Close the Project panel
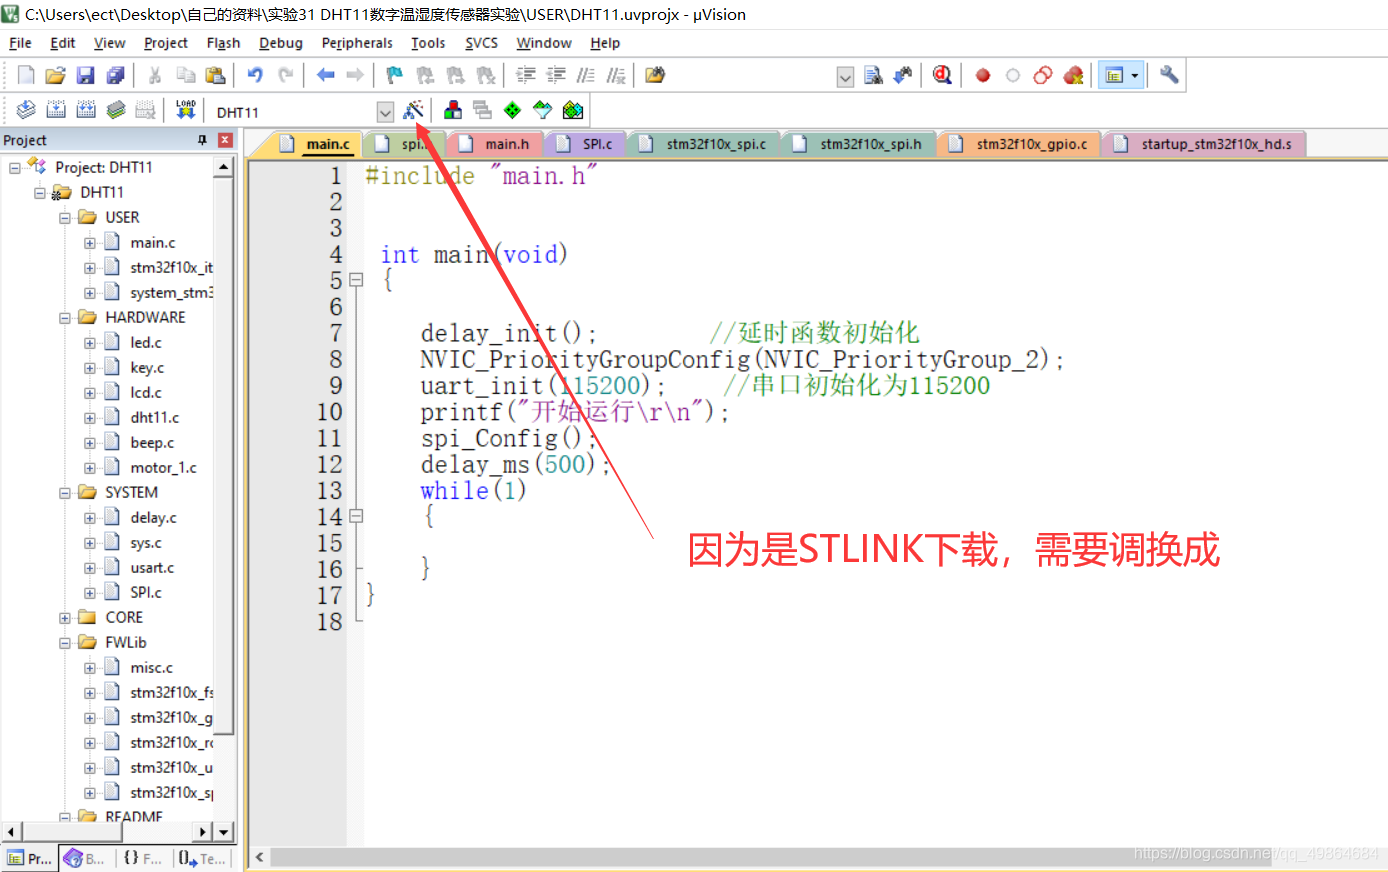Screen dimensions: 1388x872 click(x=225, y=140)
